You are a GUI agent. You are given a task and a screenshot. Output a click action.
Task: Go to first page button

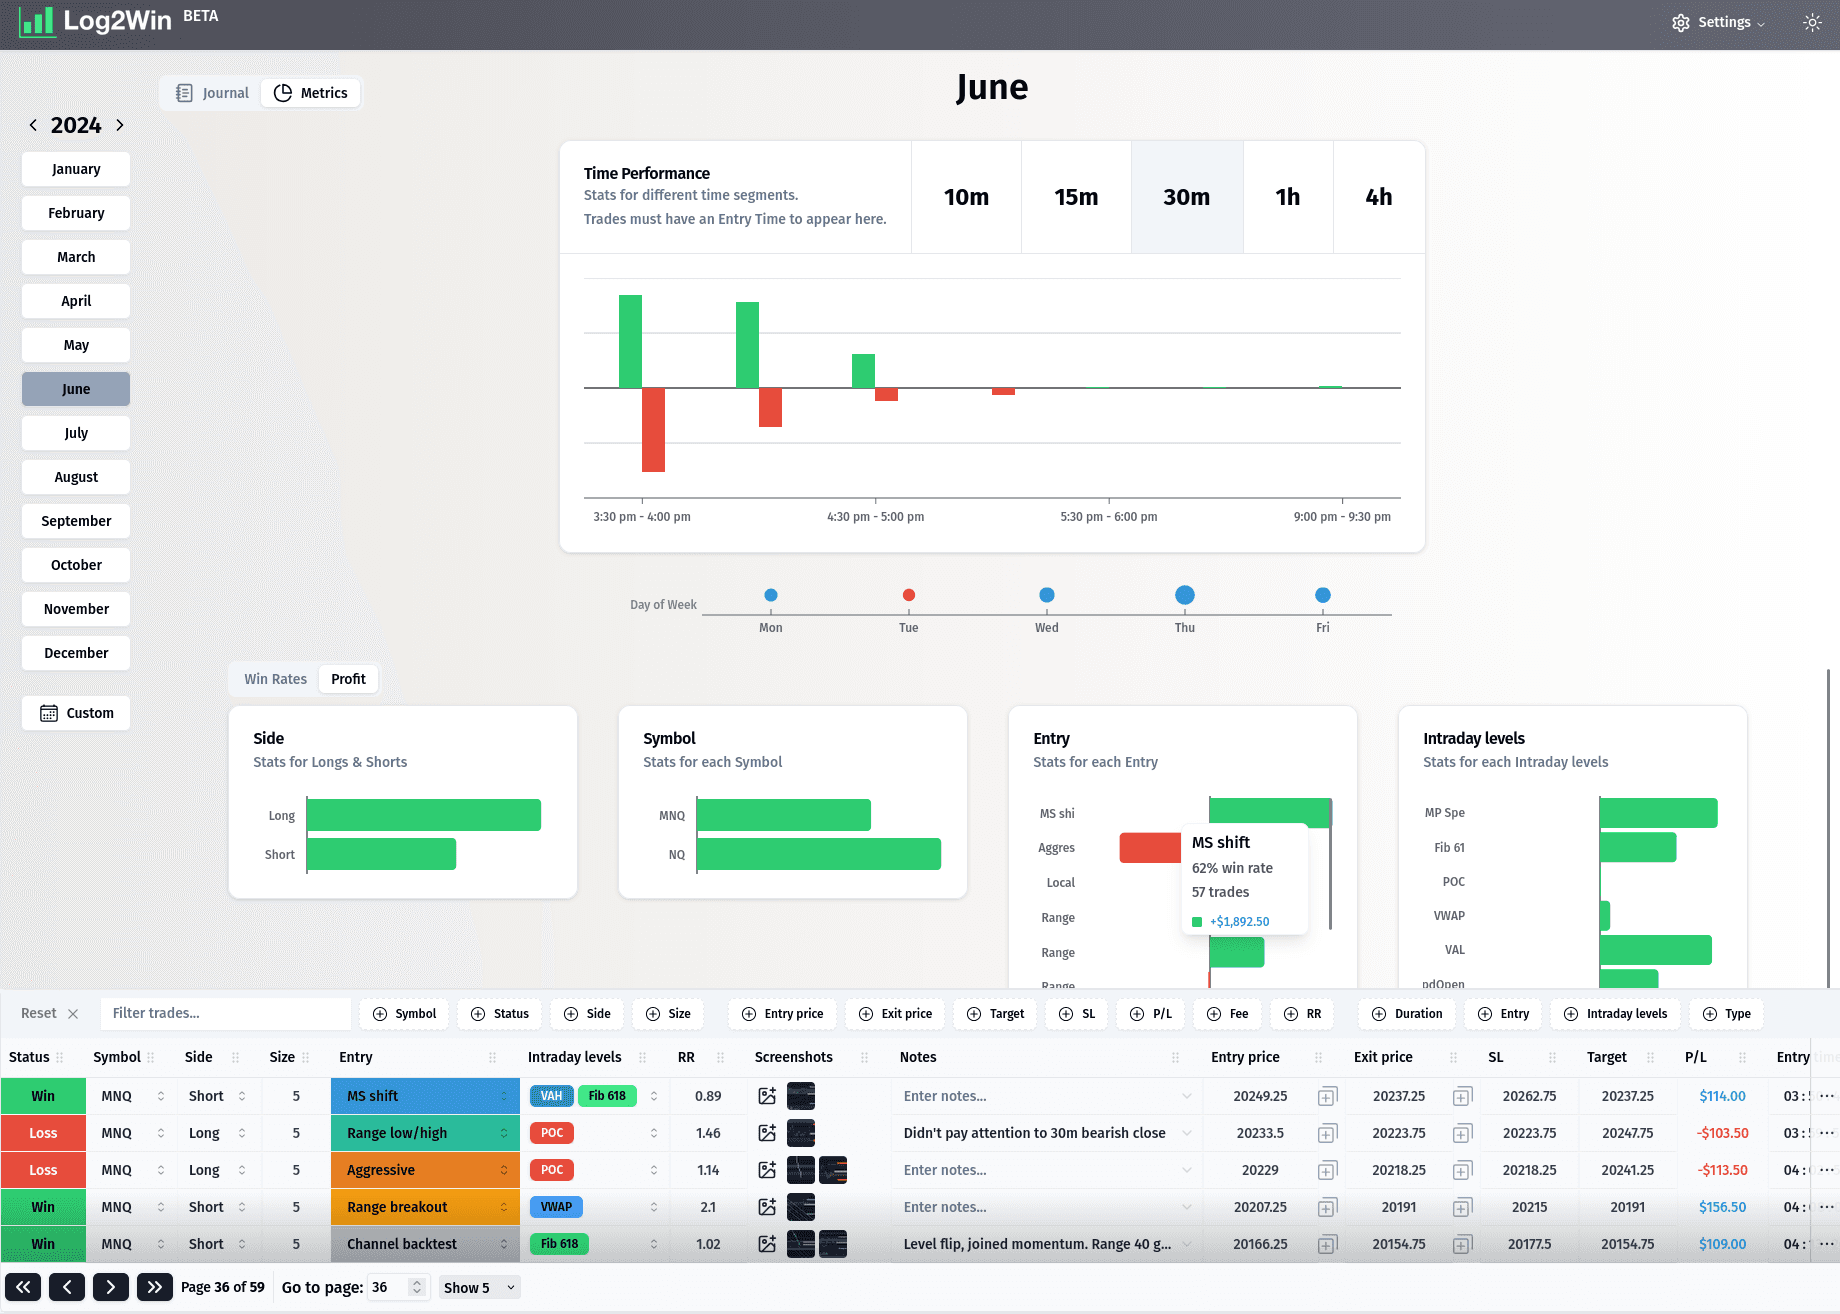[23, 1287]
